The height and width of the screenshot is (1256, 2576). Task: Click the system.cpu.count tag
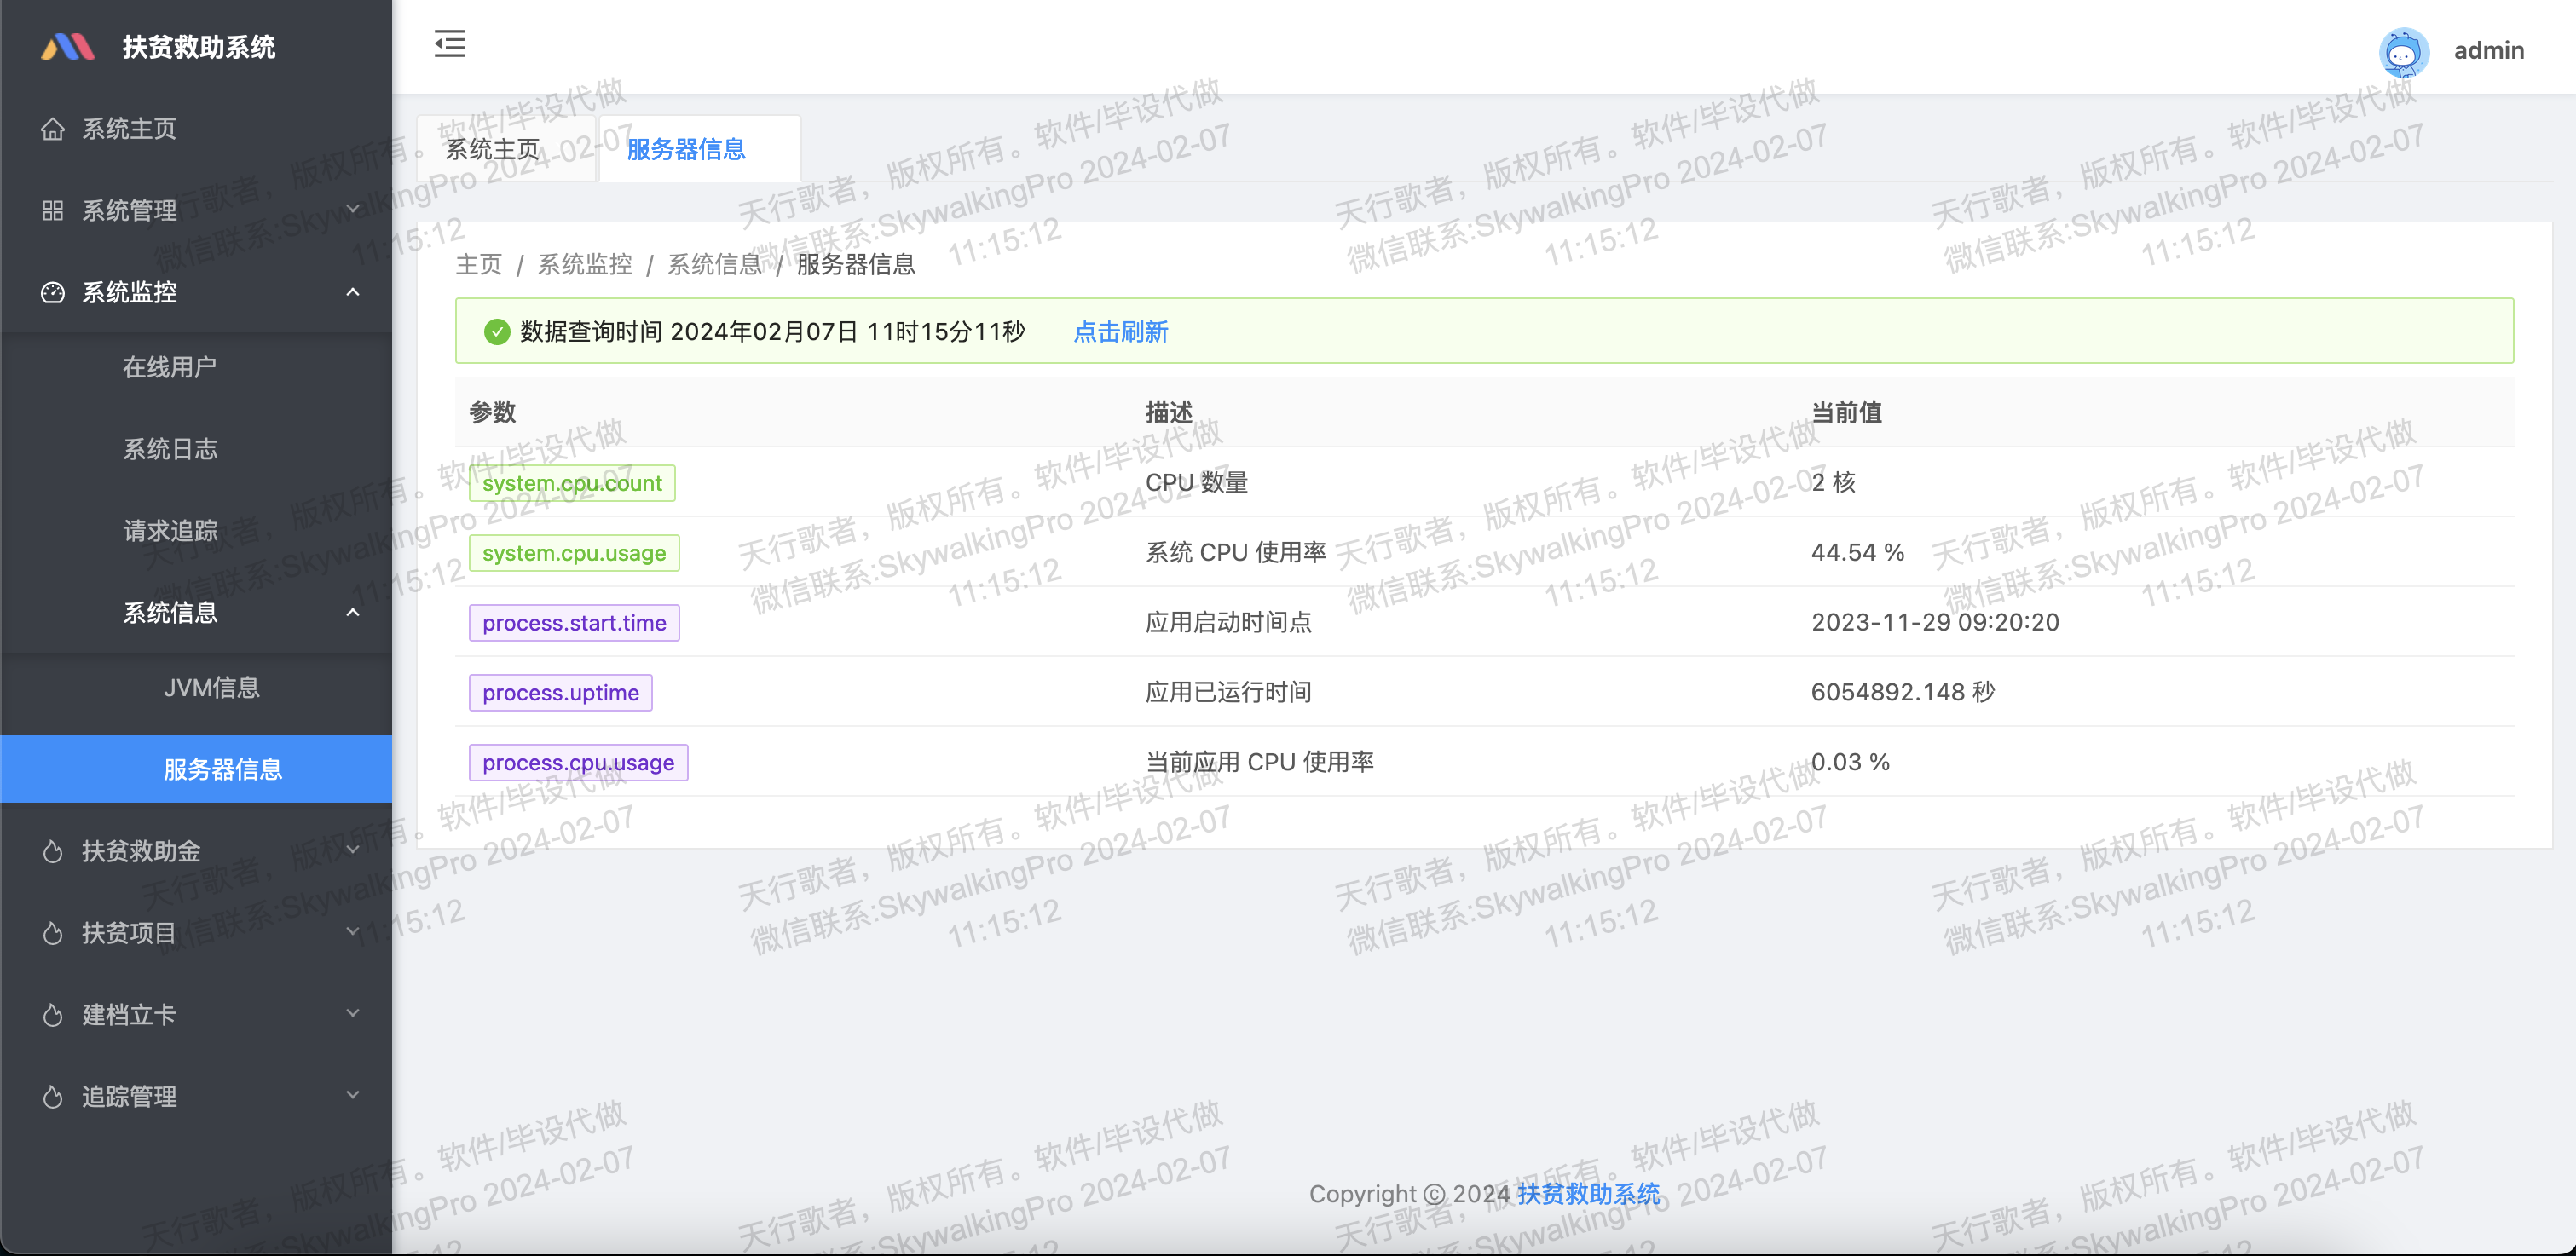click(x=572, y=484)
